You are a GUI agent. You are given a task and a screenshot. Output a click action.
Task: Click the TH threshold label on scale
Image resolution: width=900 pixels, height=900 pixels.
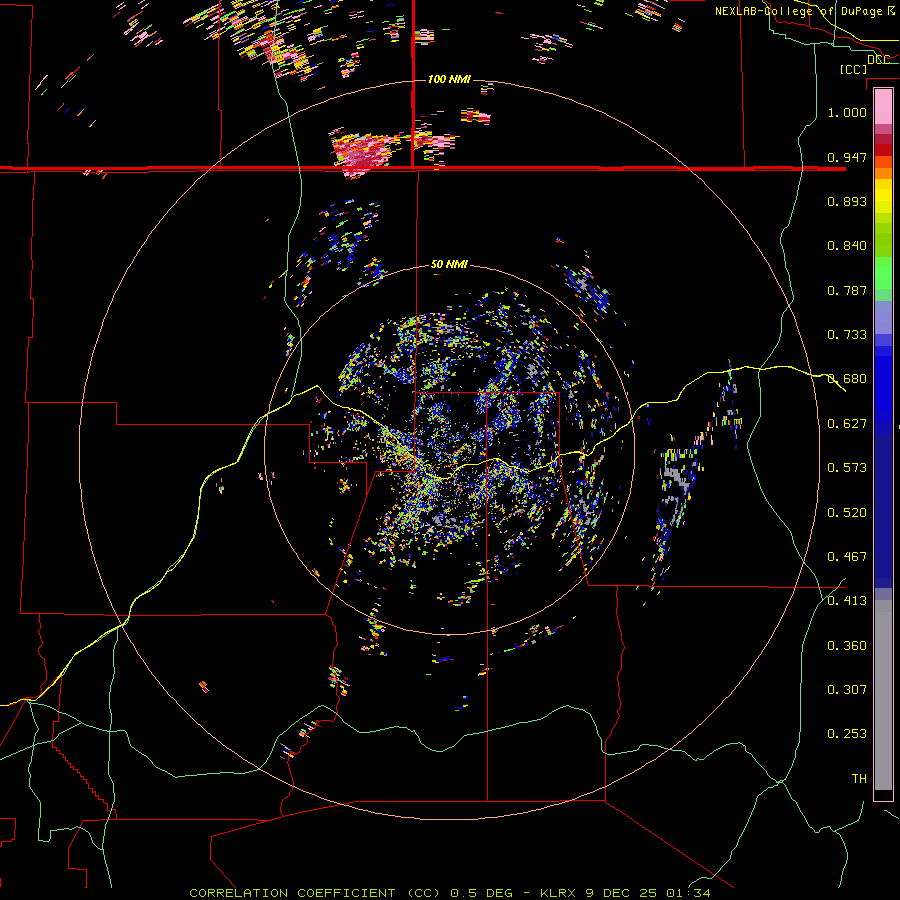pos(859,778)
